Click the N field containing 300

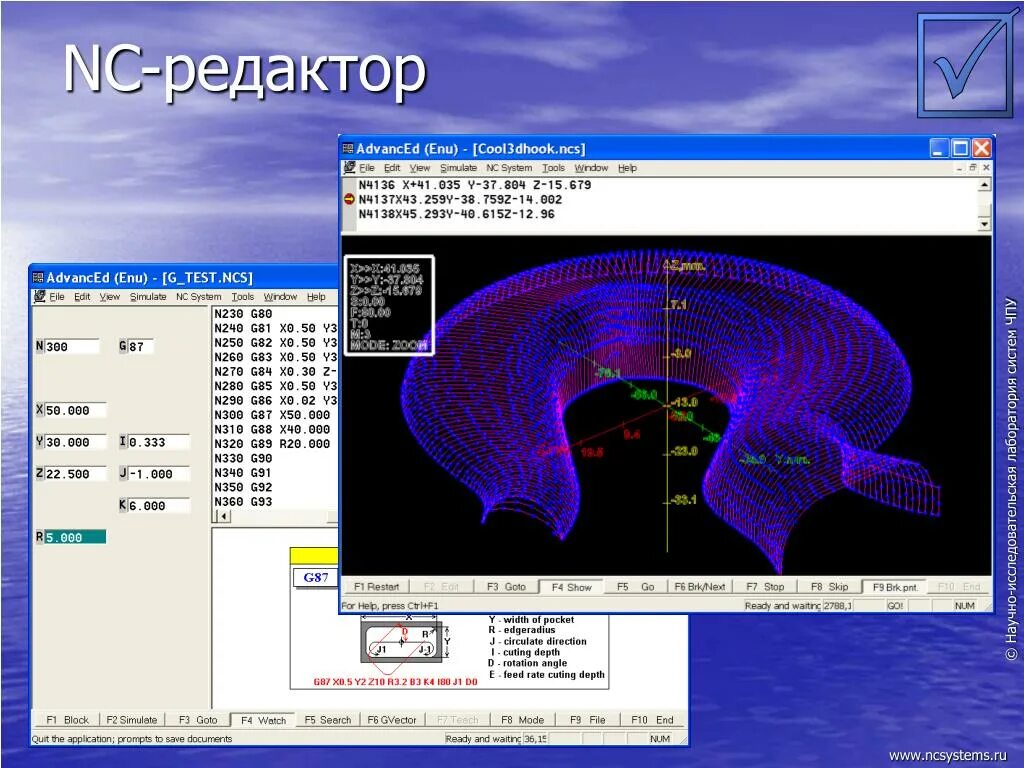(71, 347)
